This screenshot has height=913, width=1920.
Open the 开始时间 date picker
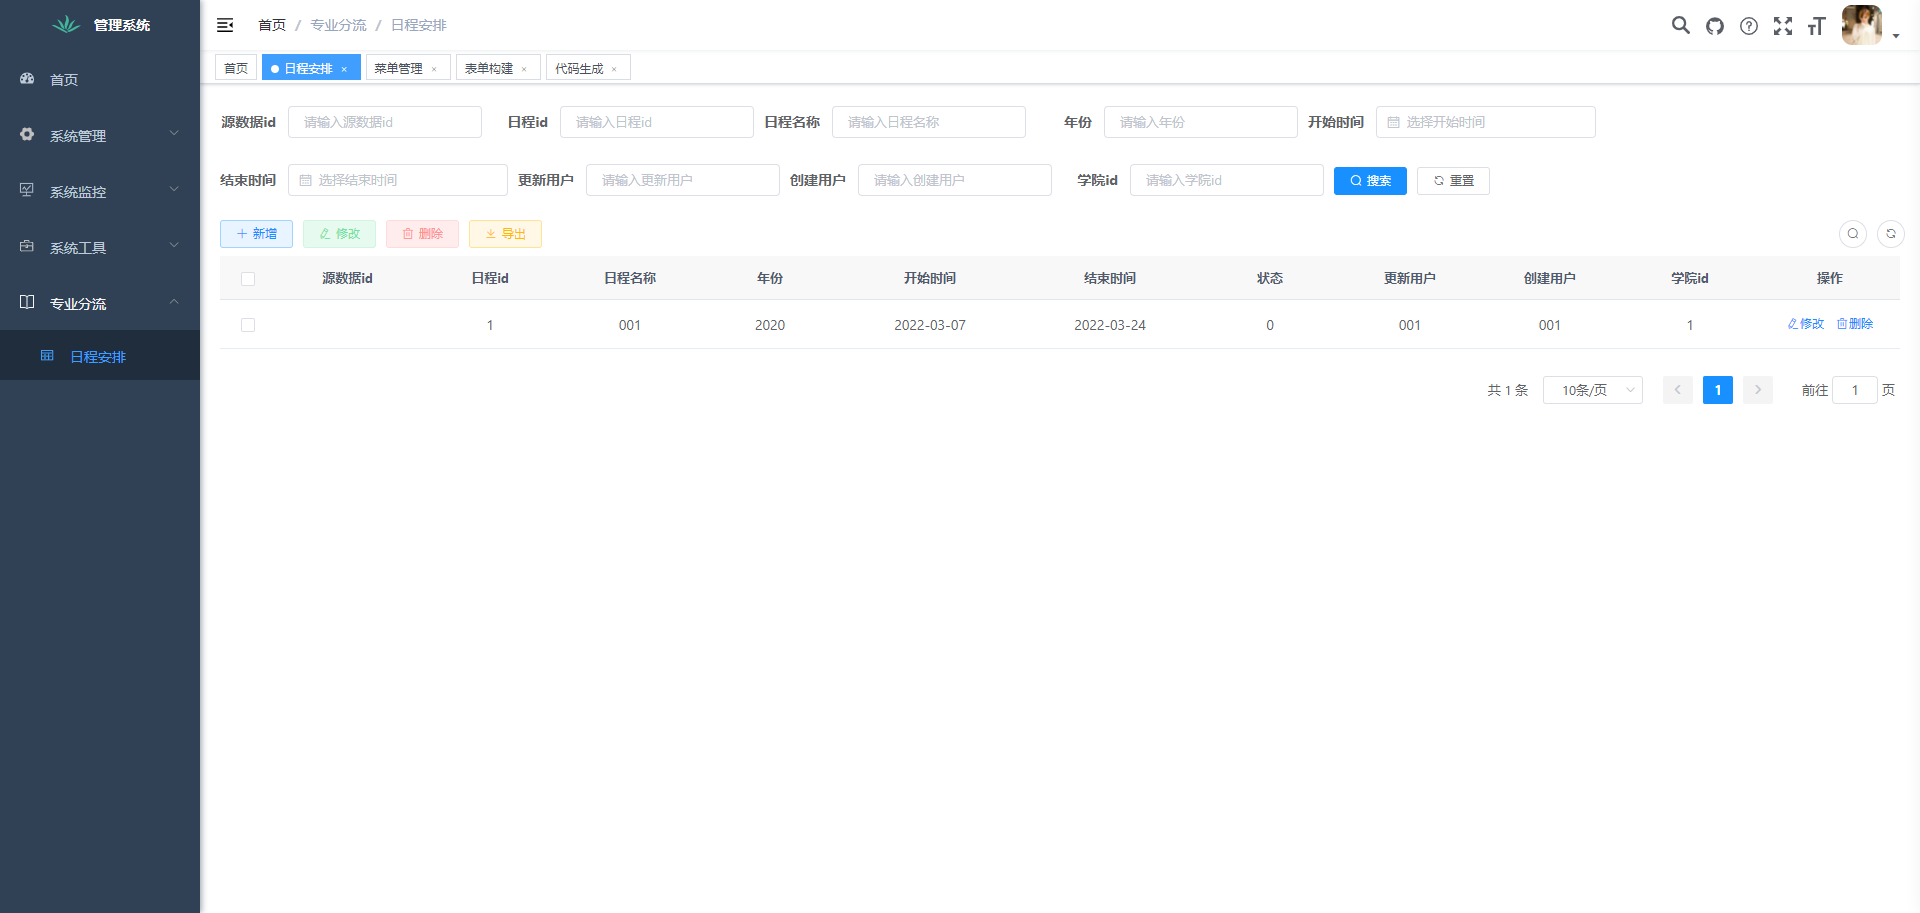click(1486, 122)
